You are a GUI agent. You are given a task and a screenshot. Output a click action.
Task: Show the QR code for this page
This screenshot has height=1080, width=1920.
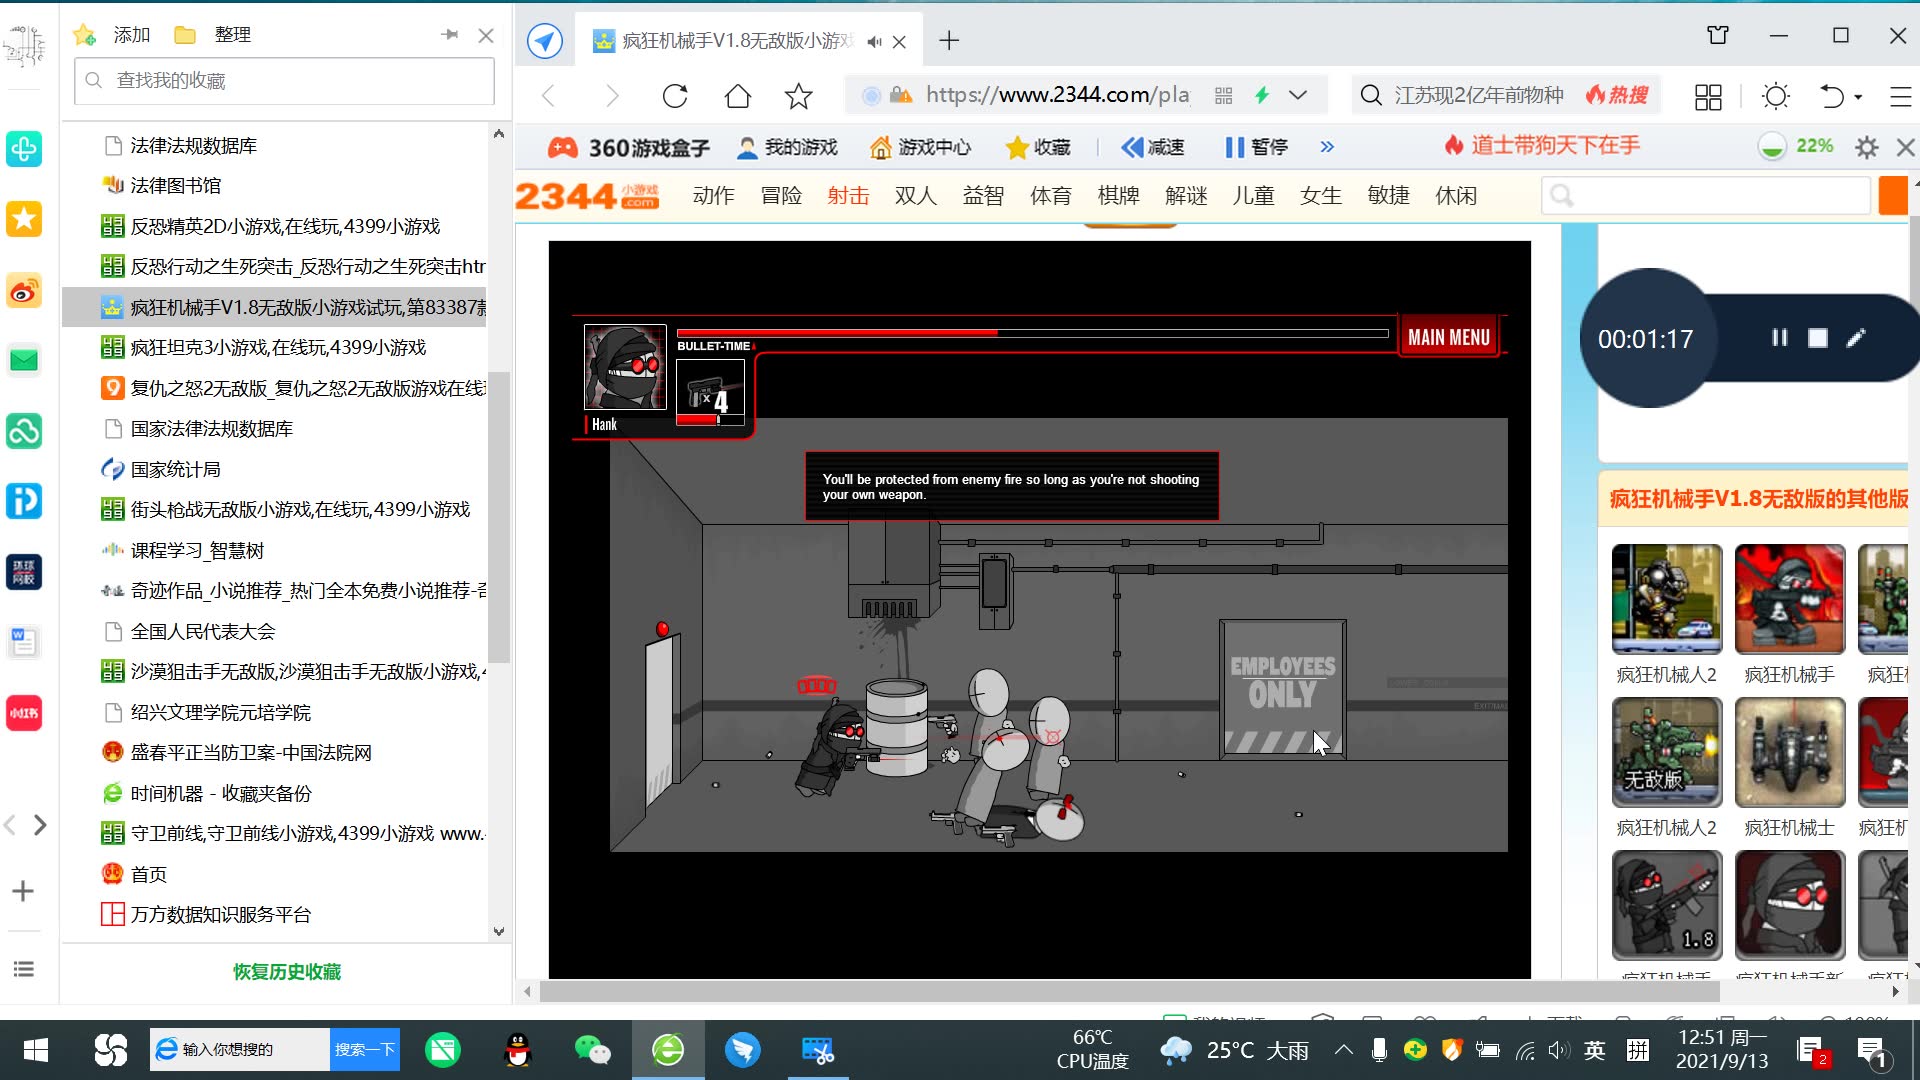point(1223,96)
